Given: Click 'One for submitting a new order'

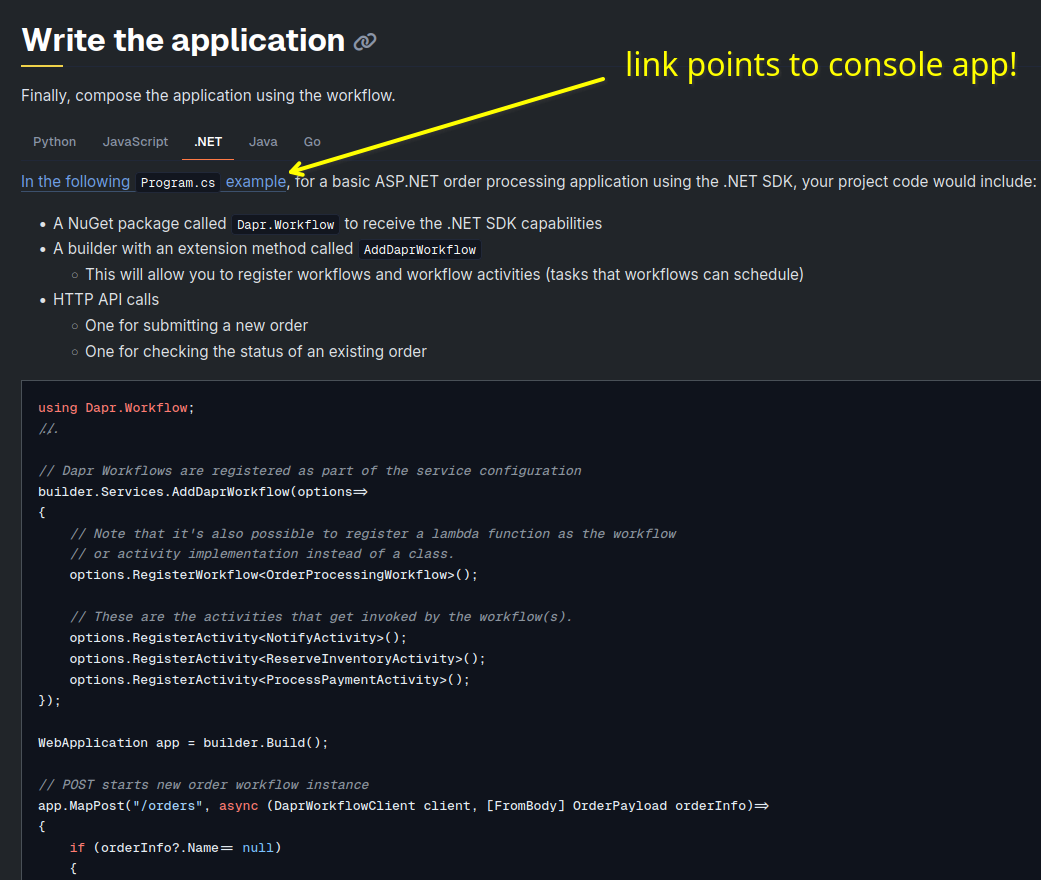Looking at the screenshot, I should [x=197, y=325].
